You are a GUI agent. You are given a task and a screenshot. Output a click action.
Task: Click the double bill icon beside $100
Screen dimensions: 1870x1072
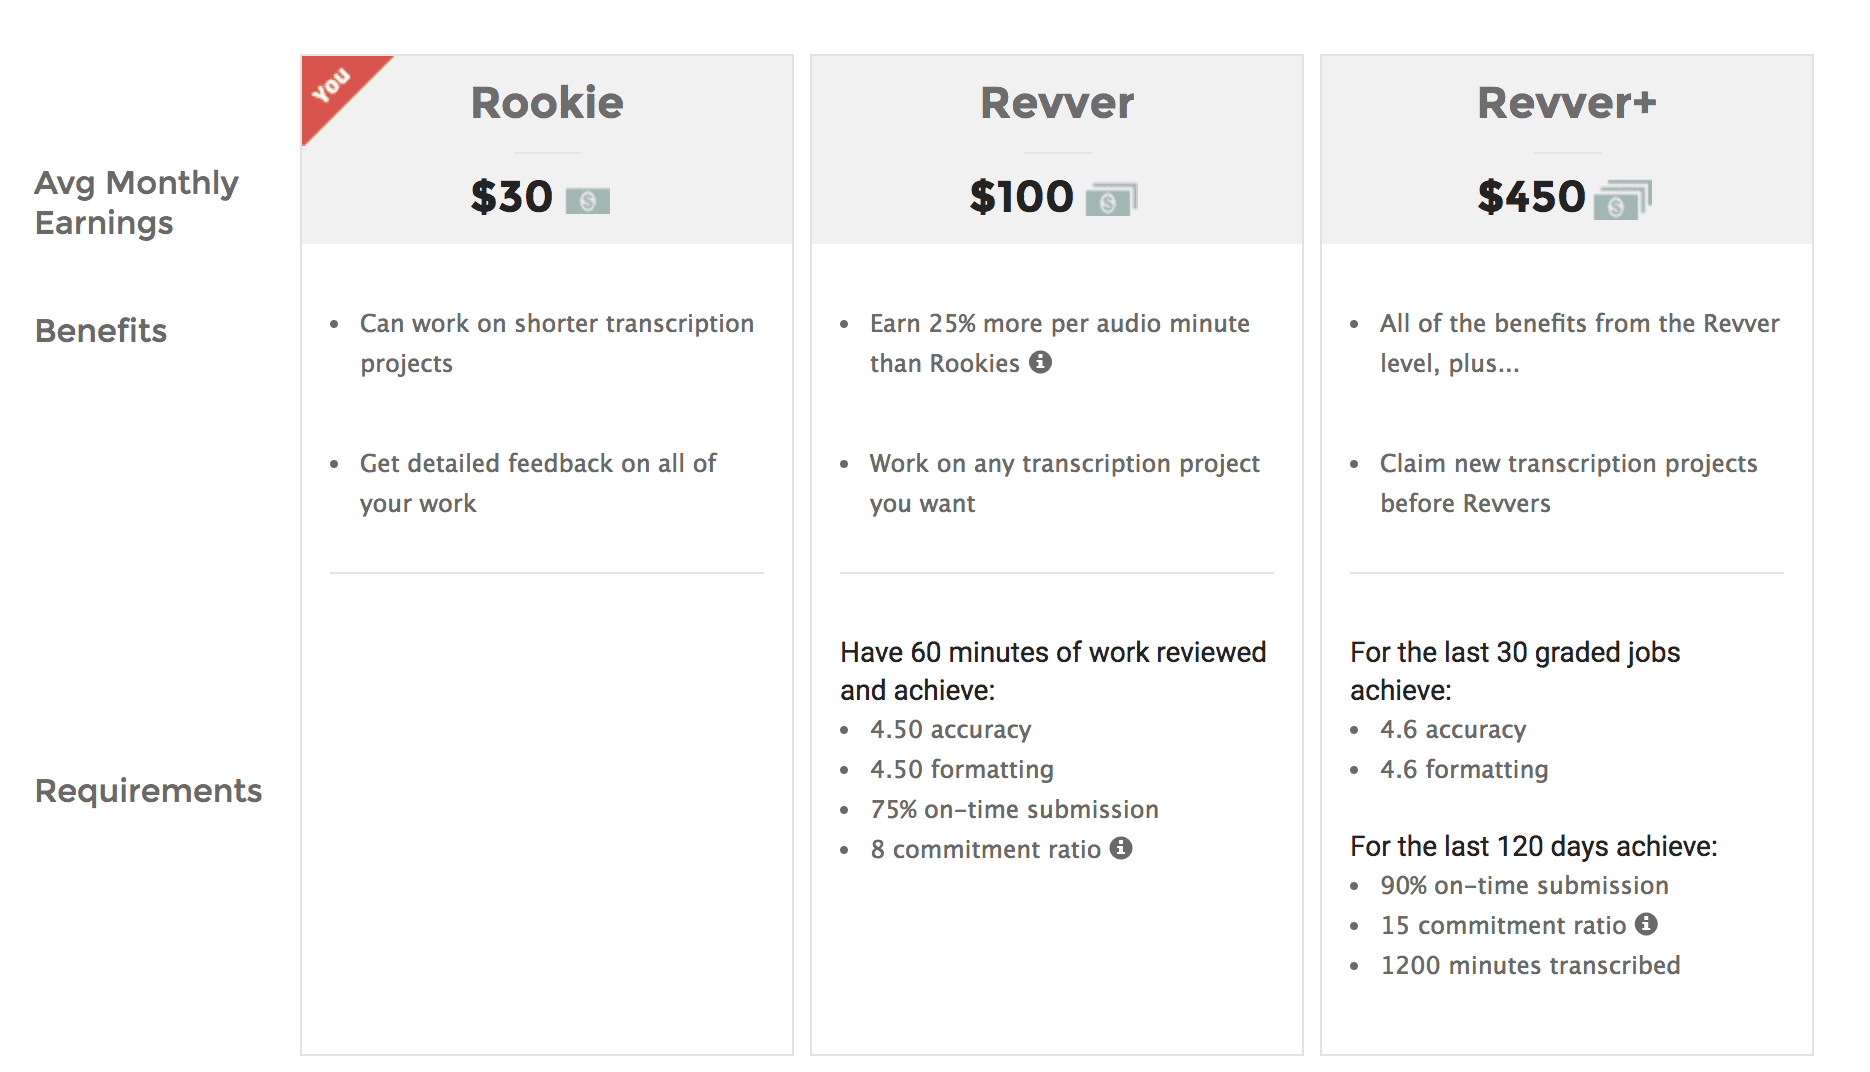point(1111,200)
